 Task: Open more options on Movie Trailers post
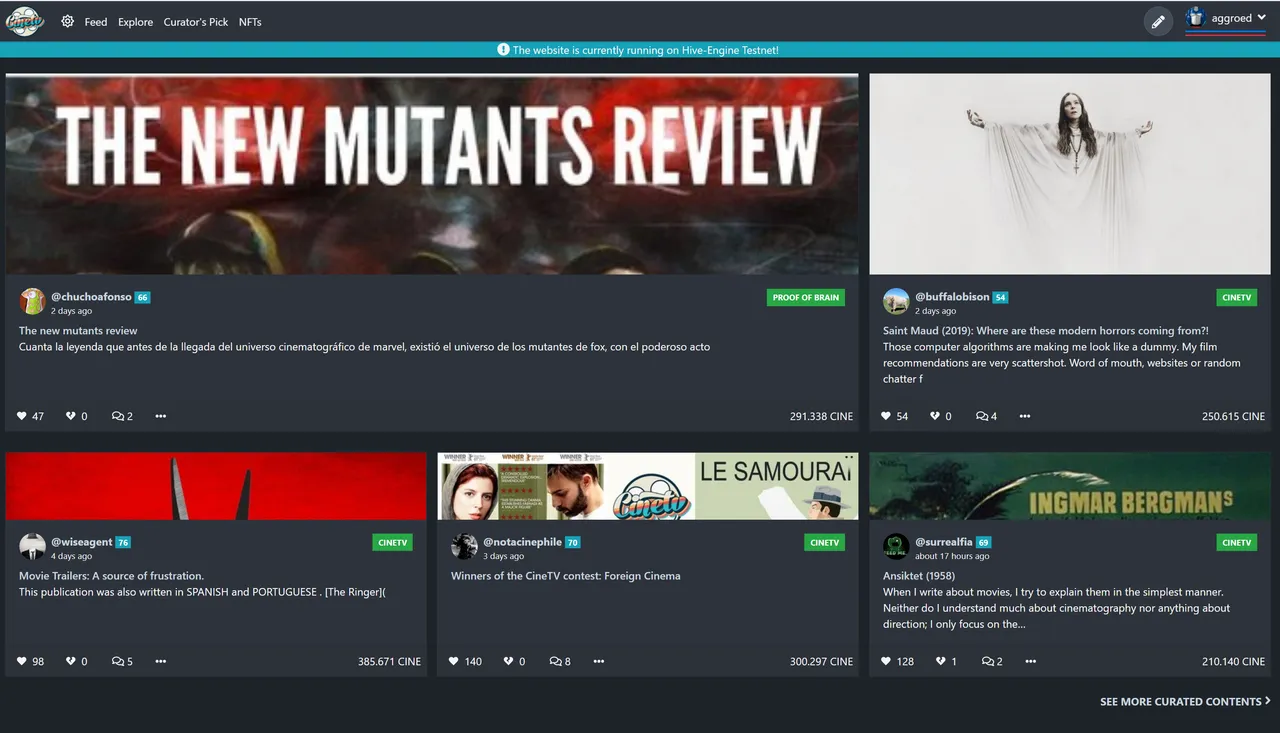coord(161,661)
